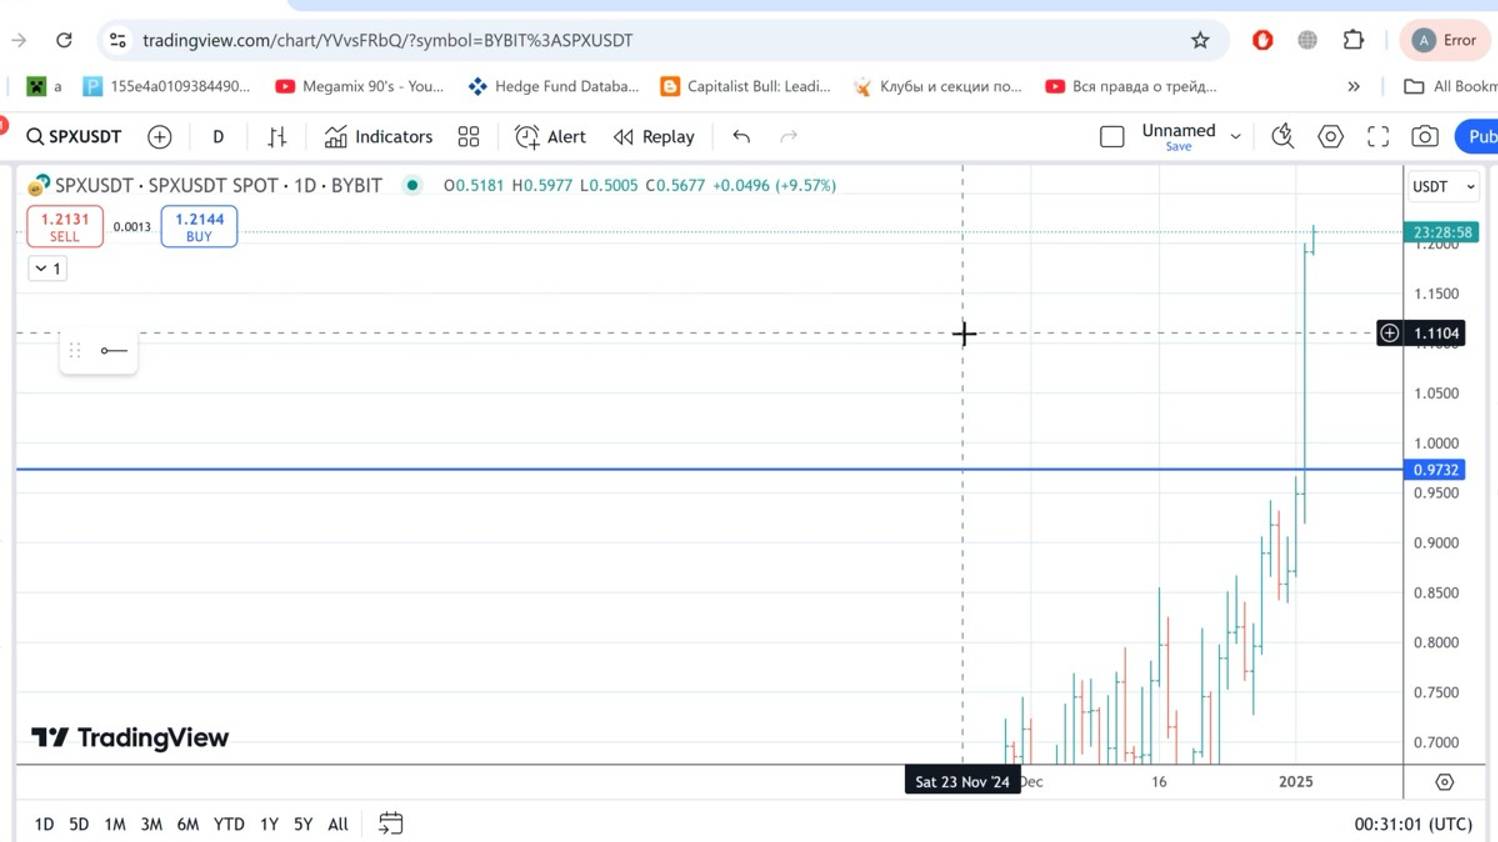Start bar Replay mode

pyautogui.click(x=654, y=137)
